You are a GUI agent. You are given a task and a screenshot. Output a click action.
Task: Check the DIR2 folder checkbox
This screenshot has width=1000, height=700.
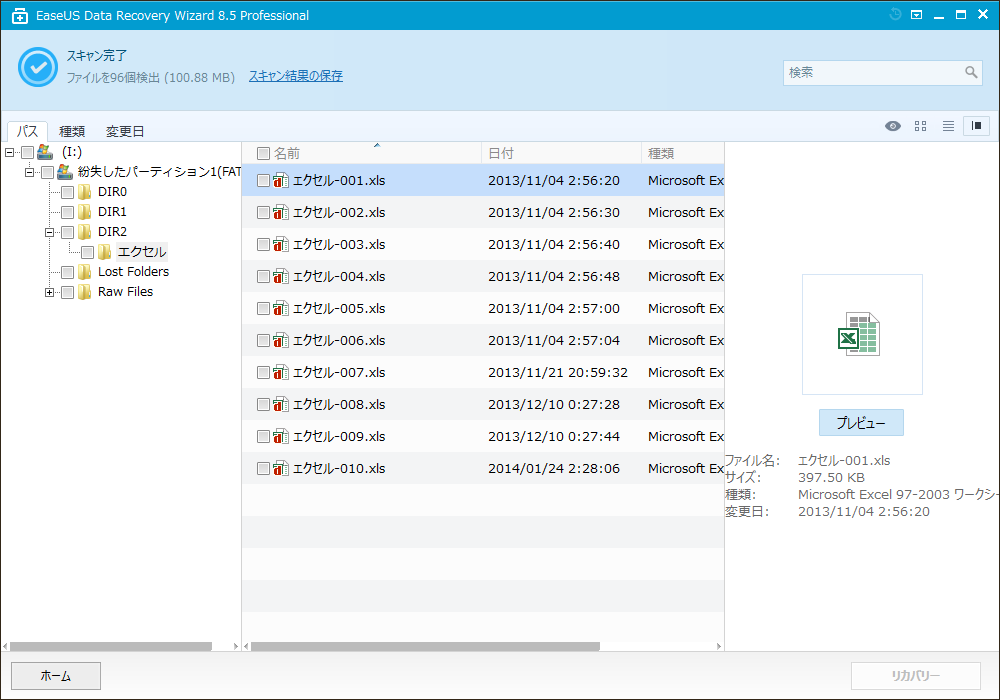click(x=67, y=232)
